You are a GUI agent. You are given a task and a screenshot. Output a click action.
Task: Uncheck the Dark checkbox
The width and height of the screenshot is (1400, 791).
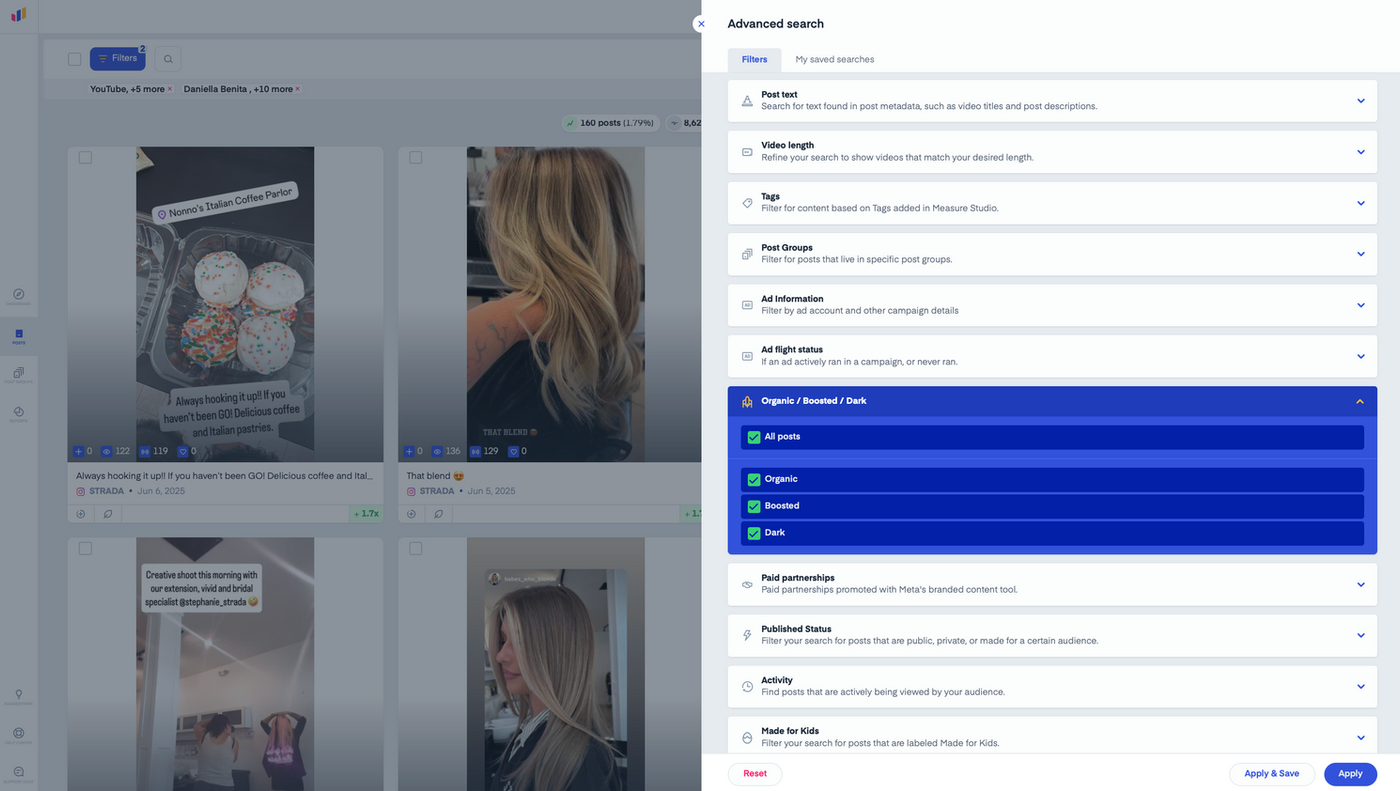point(754,533)
